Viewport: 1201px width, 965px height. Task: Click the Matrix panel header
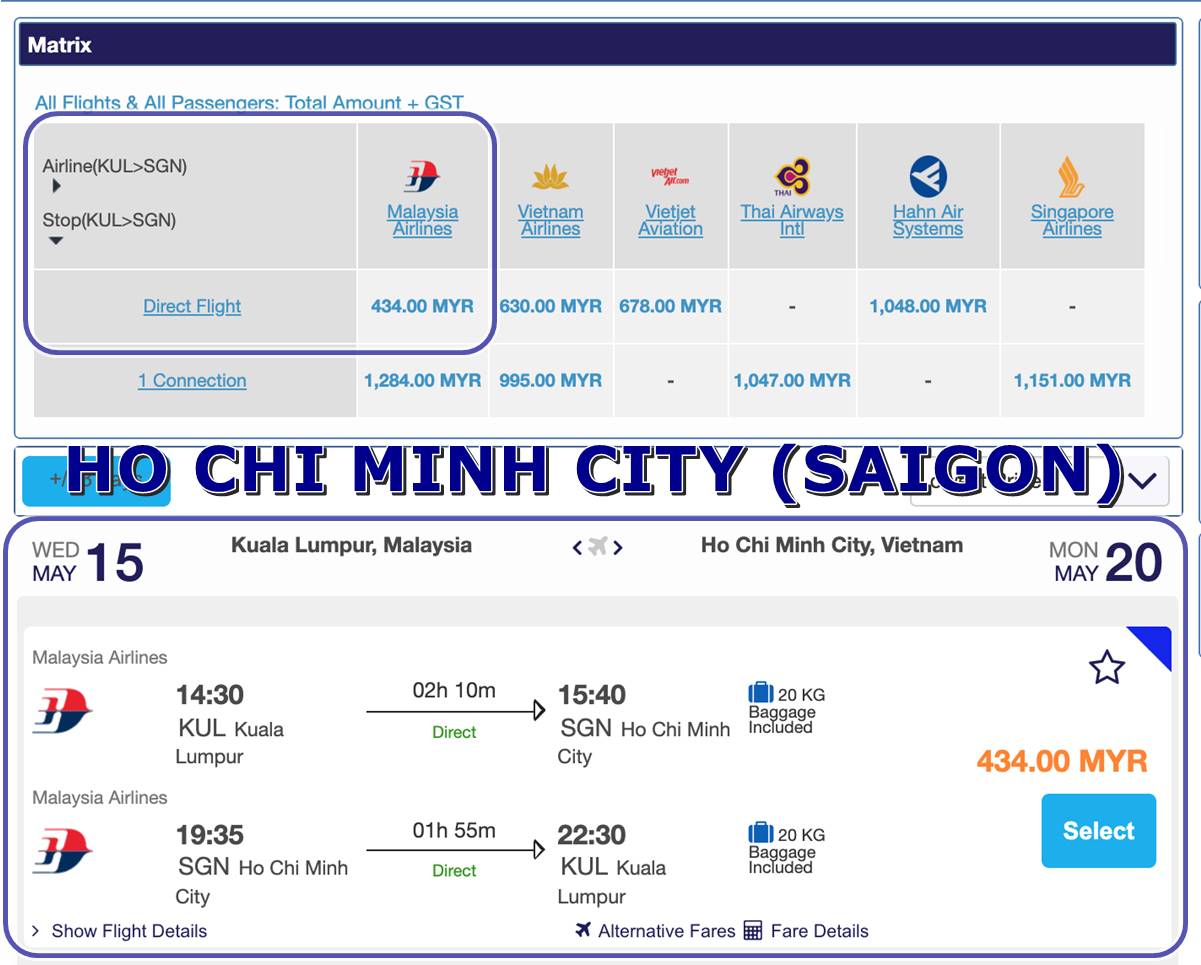(596, 44)
